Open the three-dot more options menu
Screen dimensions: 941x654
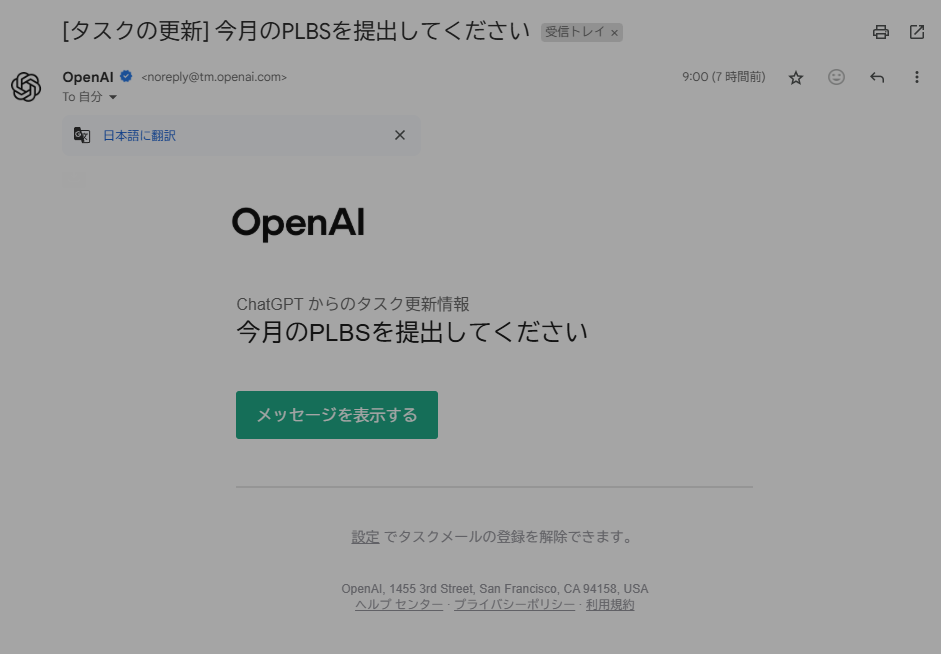(x=916, y=77)
